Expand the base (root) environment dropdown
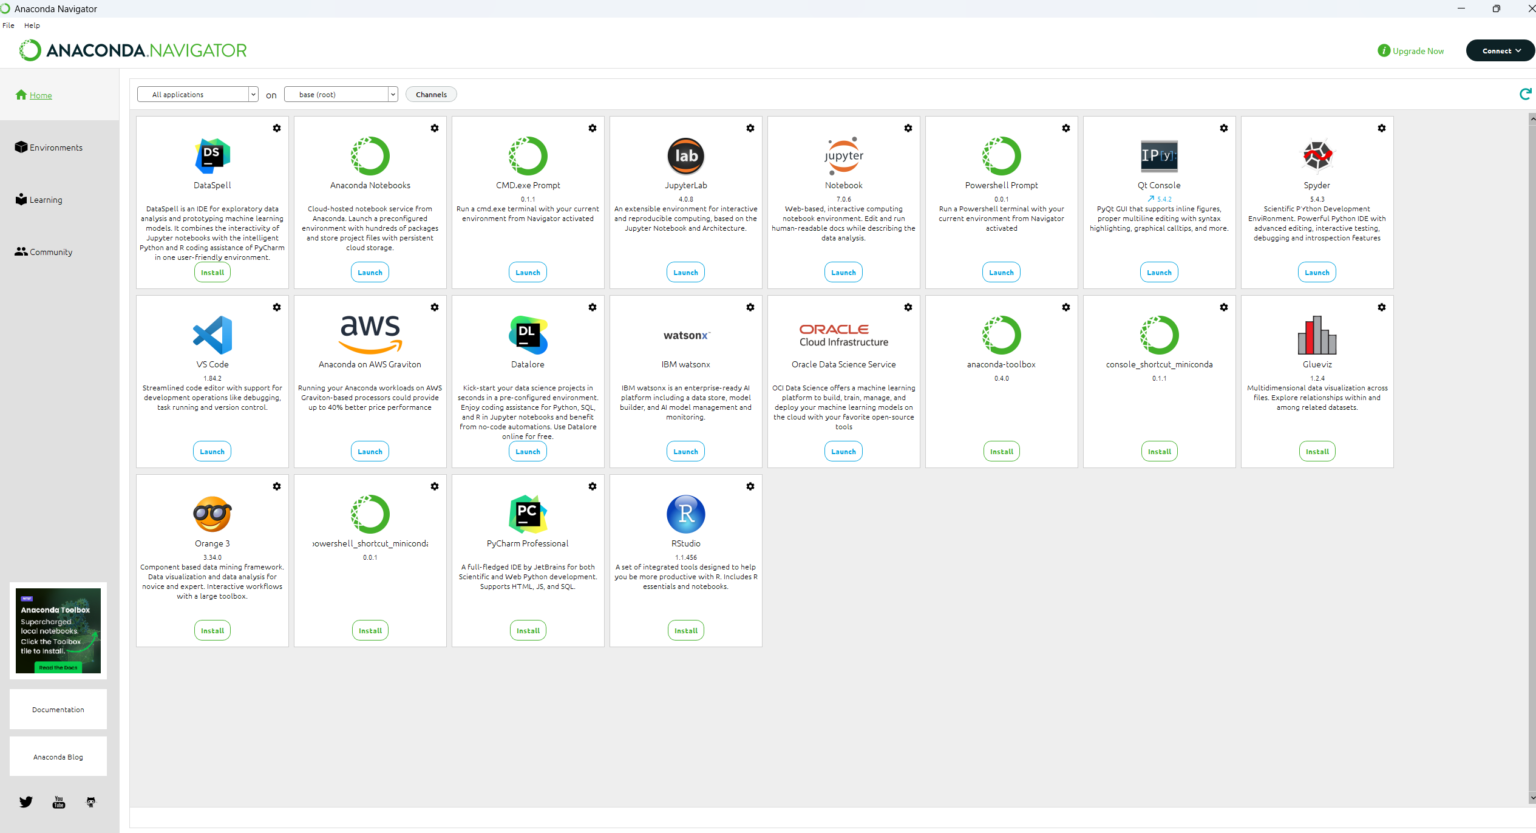Screen dimensions: 1536x833 (341, 94)
